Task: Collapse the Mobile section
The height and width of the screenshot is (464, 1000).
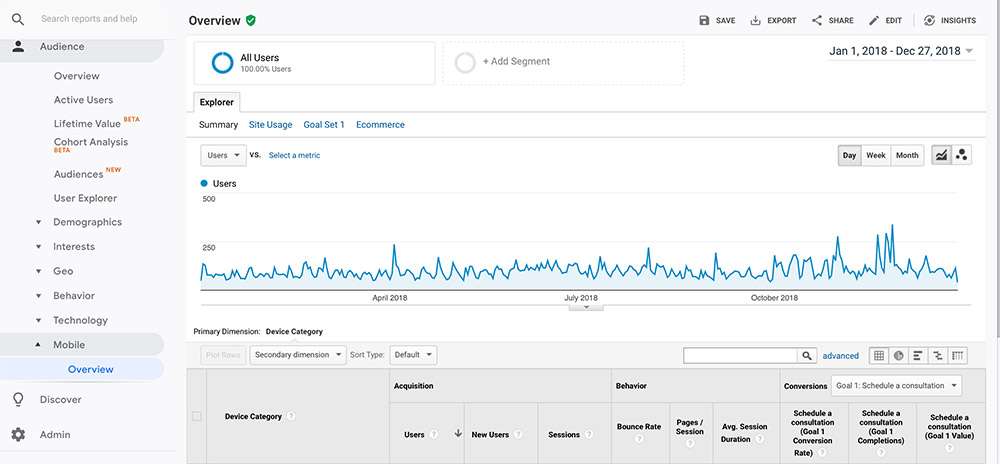Action: coord(38,345)
